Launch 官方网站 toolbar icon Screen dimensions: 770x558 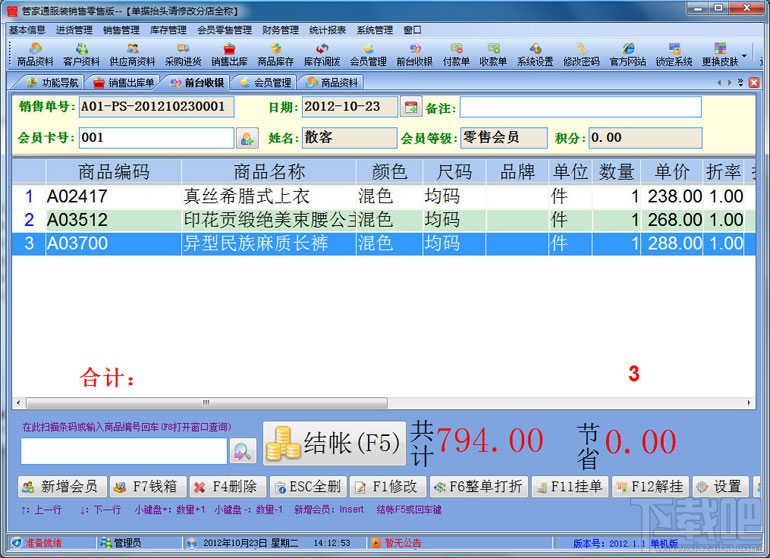[628, 54]
